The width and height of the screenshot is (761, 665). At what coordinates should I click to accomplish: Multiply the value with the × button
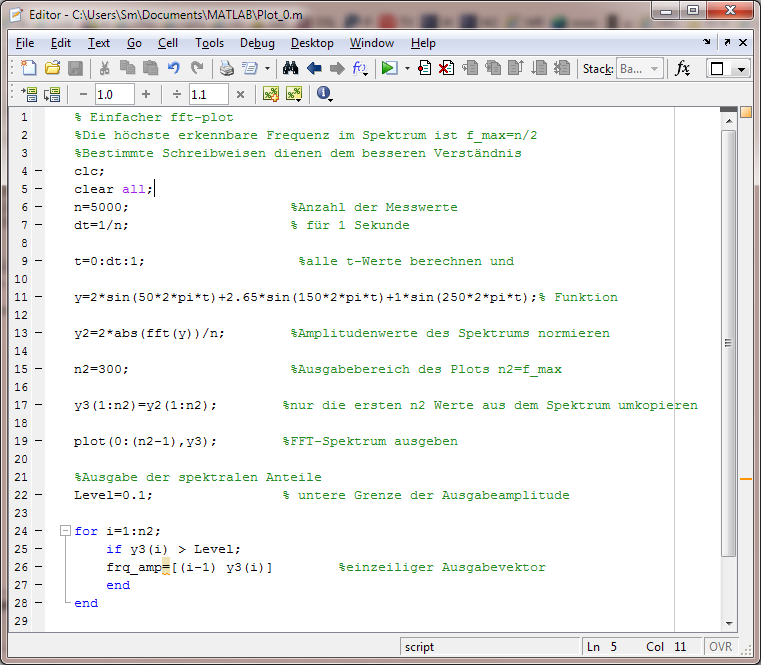coord(240,94)
